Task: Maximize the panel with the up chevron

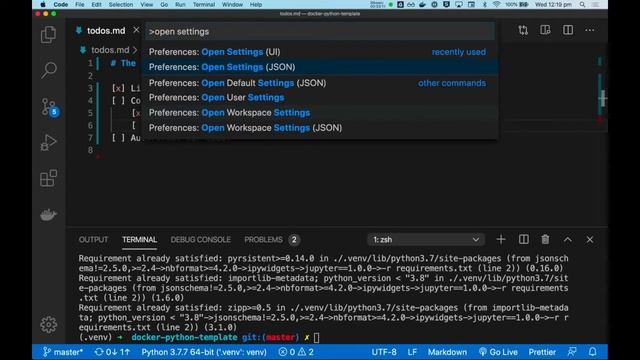Action: [568, 240]
